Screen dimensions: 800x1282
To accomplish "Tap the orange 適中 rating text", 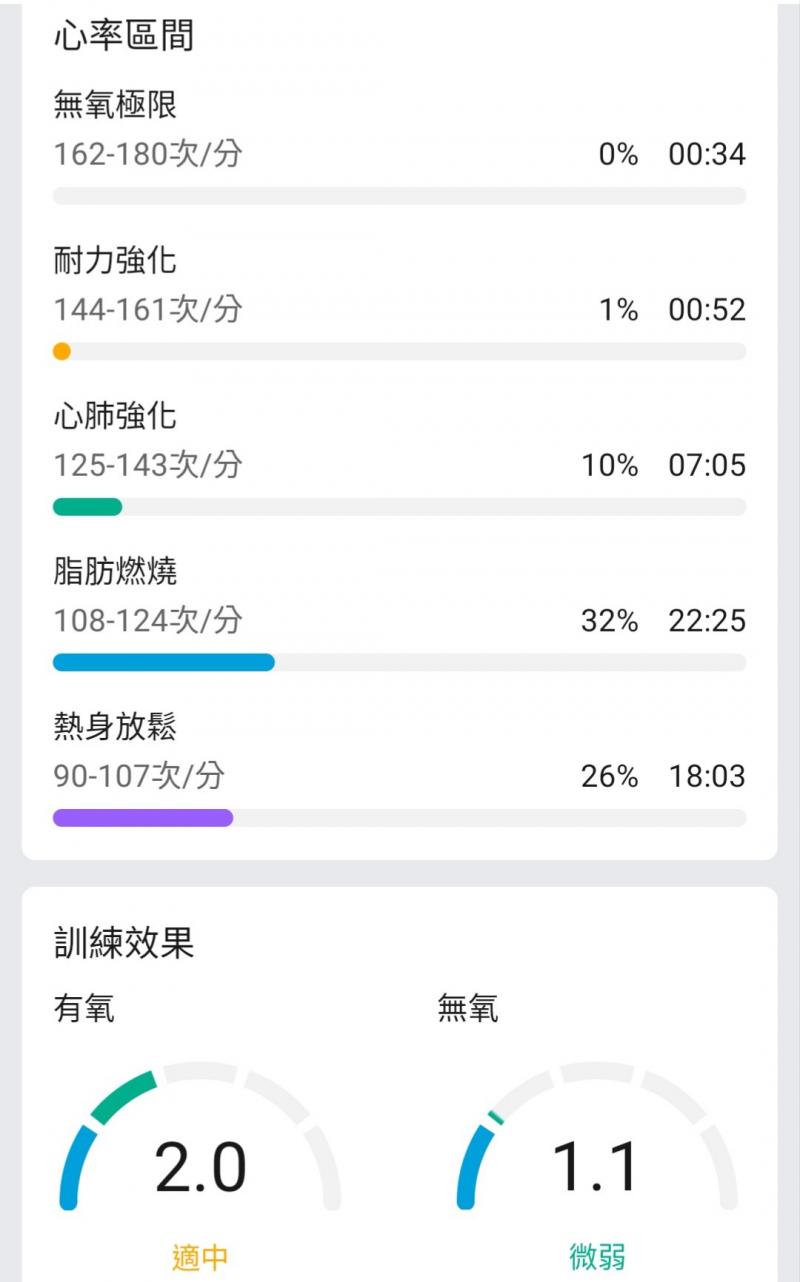I will click(x=200, y=1258).
